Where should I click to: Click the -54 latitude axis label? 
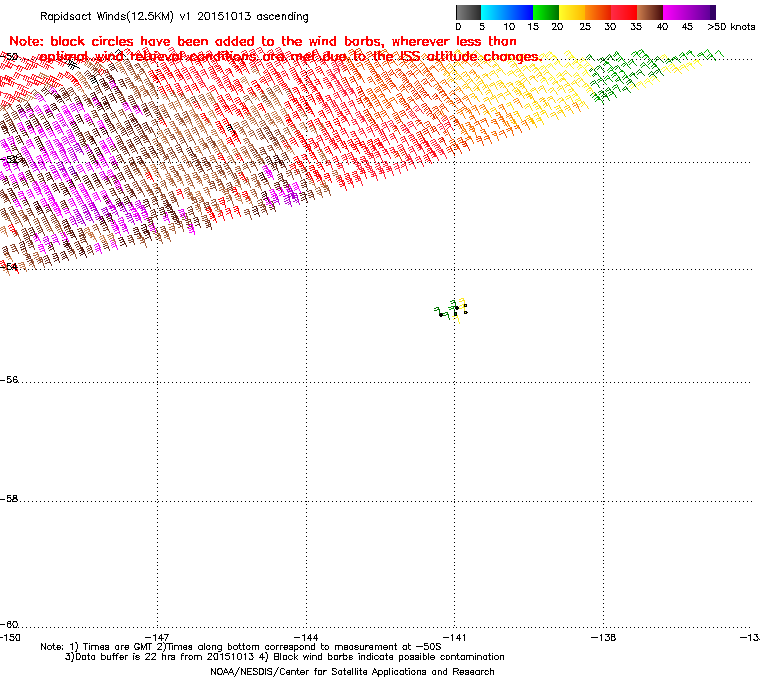9,267
